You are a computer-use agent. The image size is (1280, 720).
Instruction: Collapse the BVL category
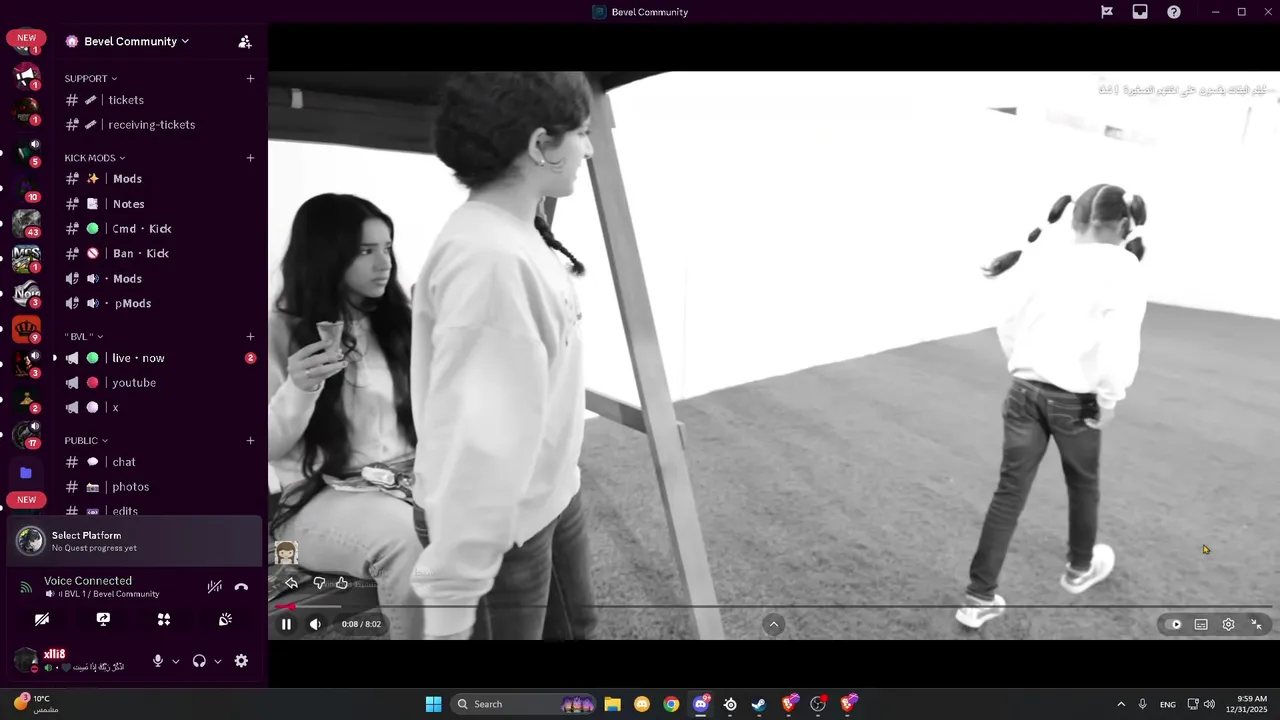coord(83,336)
